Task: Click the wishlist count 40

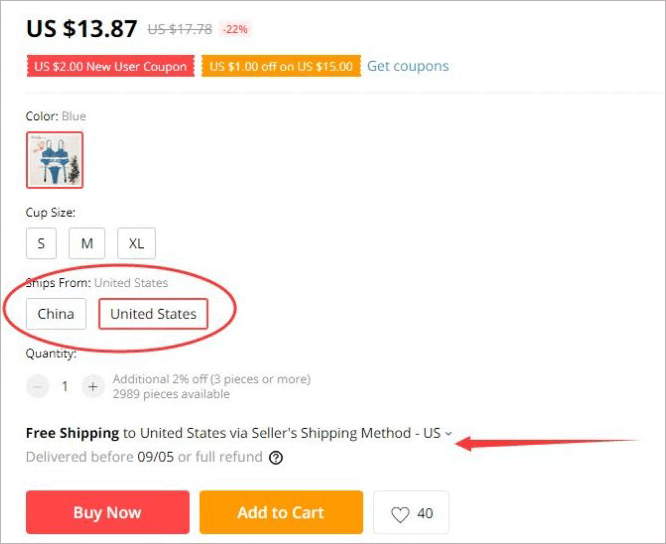Action: click(425, 514)
